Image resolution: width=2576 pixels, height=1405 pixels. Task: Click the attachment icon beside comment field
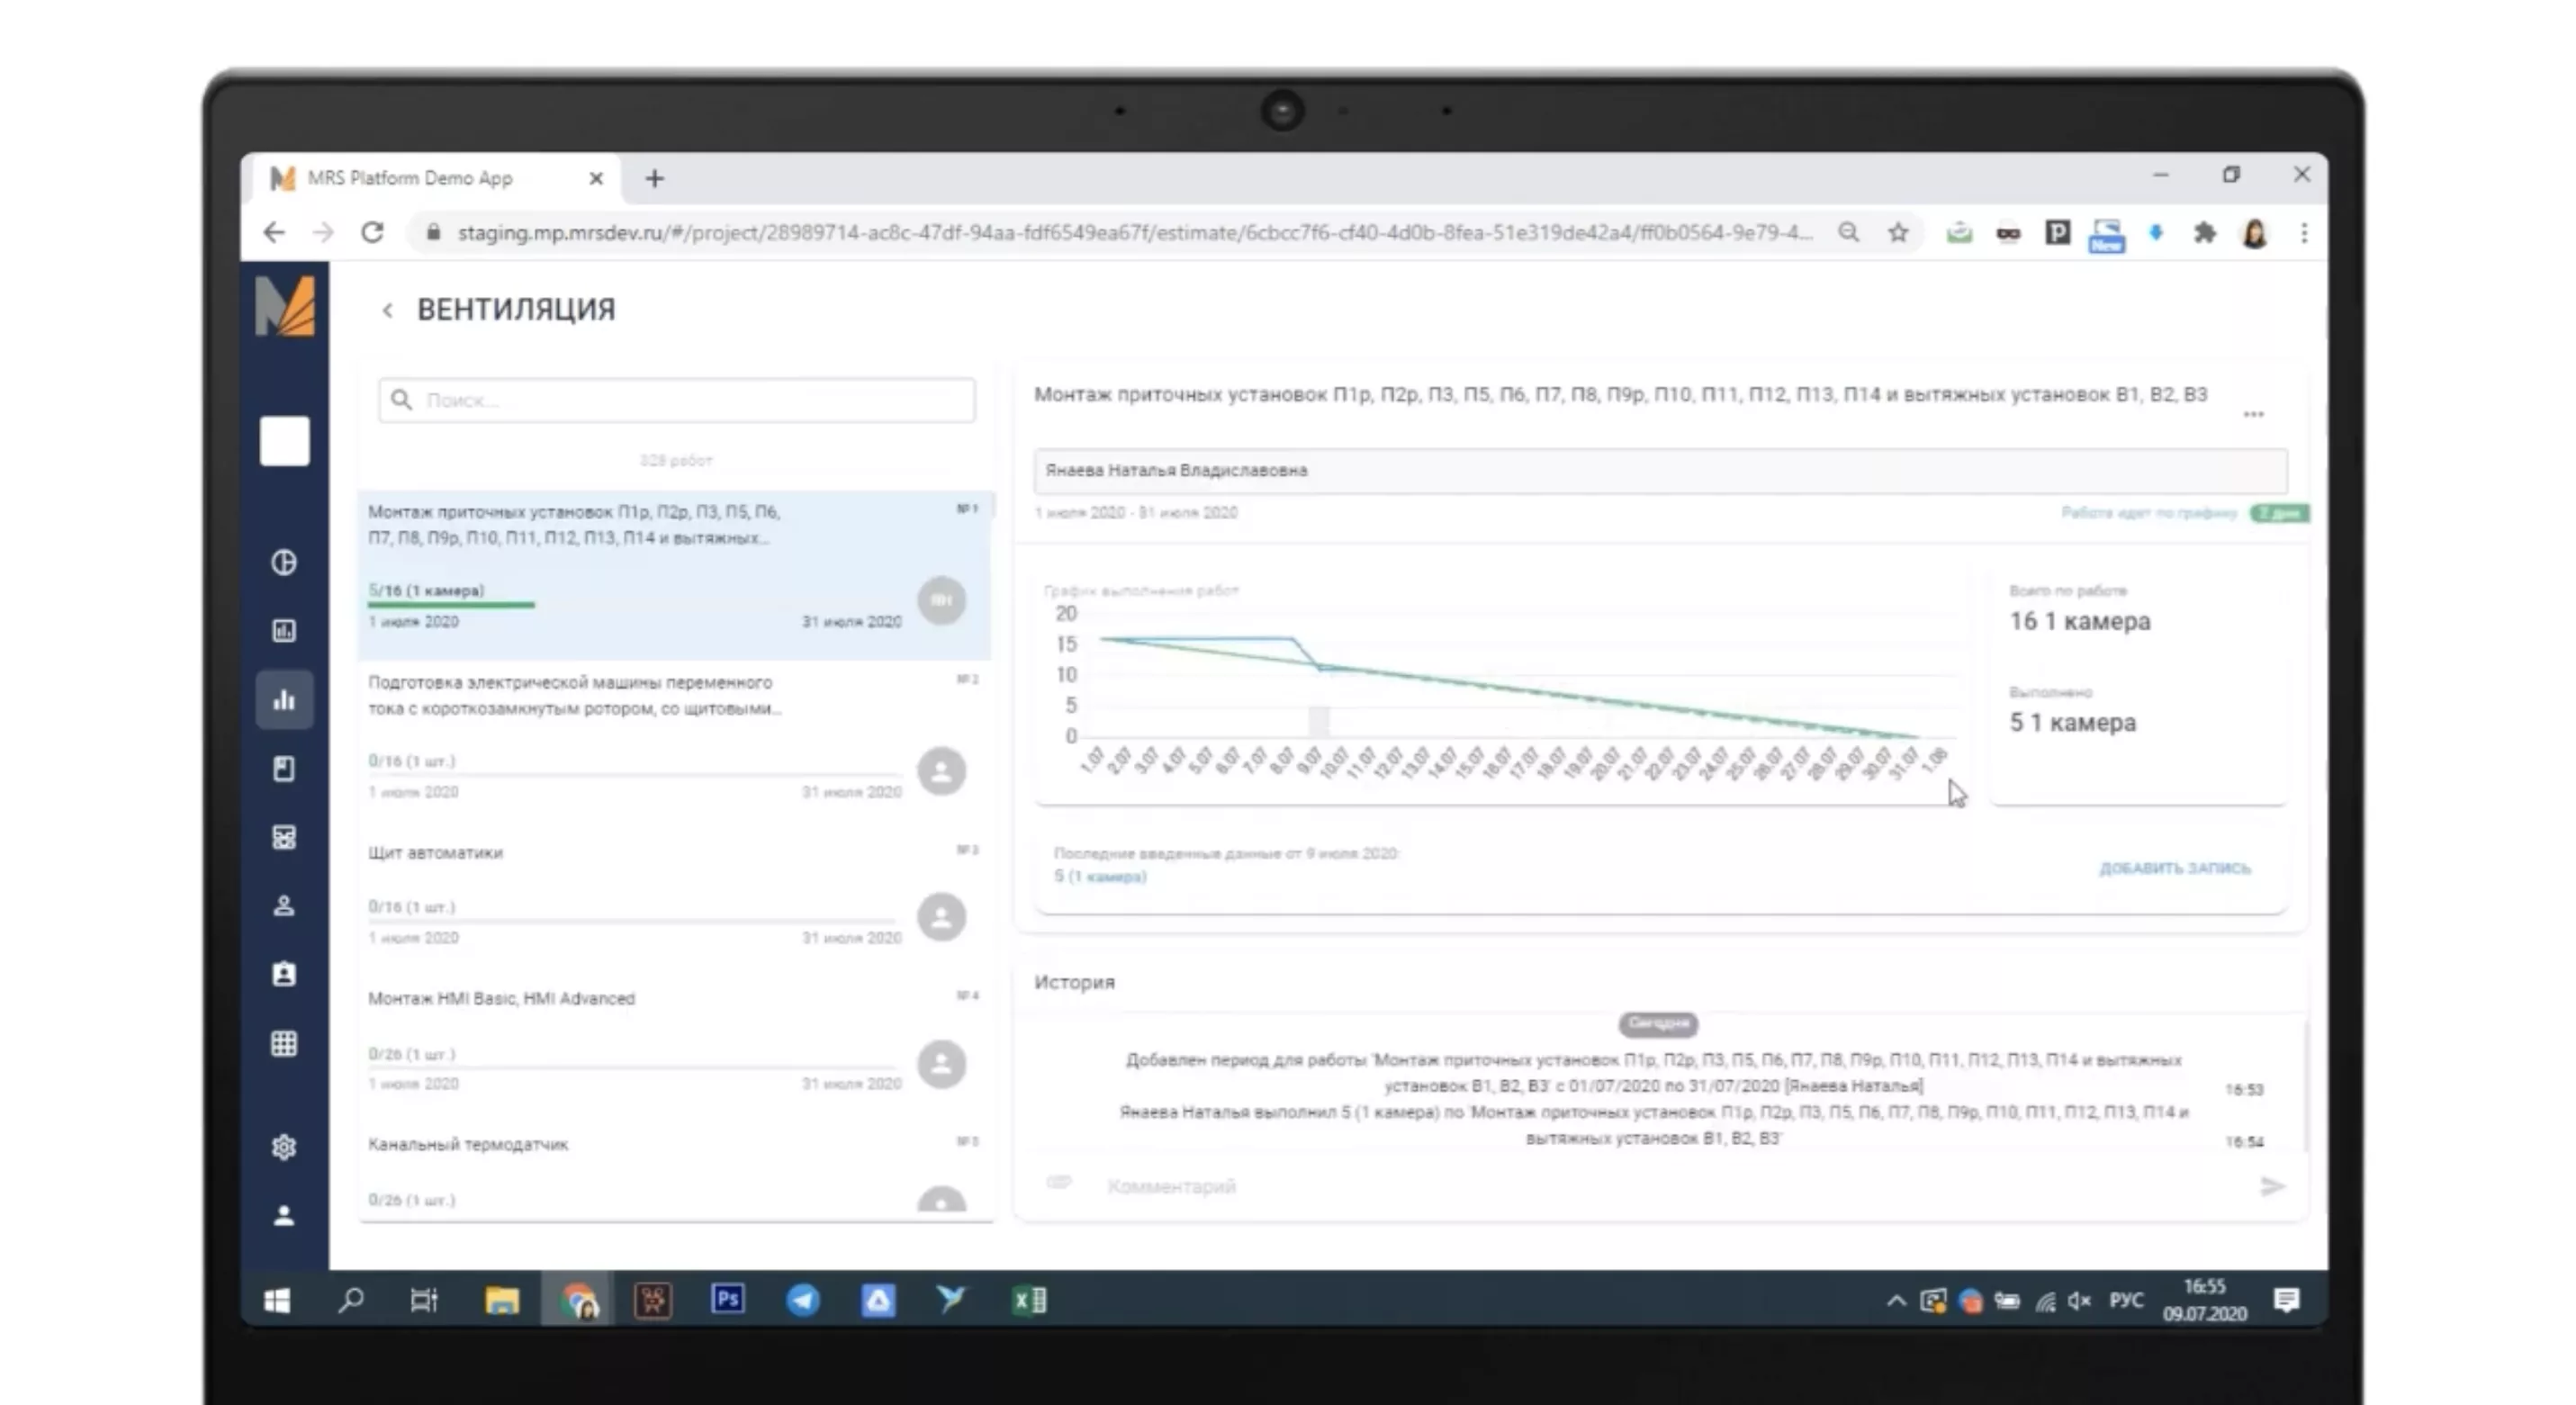point(1059,1184)
